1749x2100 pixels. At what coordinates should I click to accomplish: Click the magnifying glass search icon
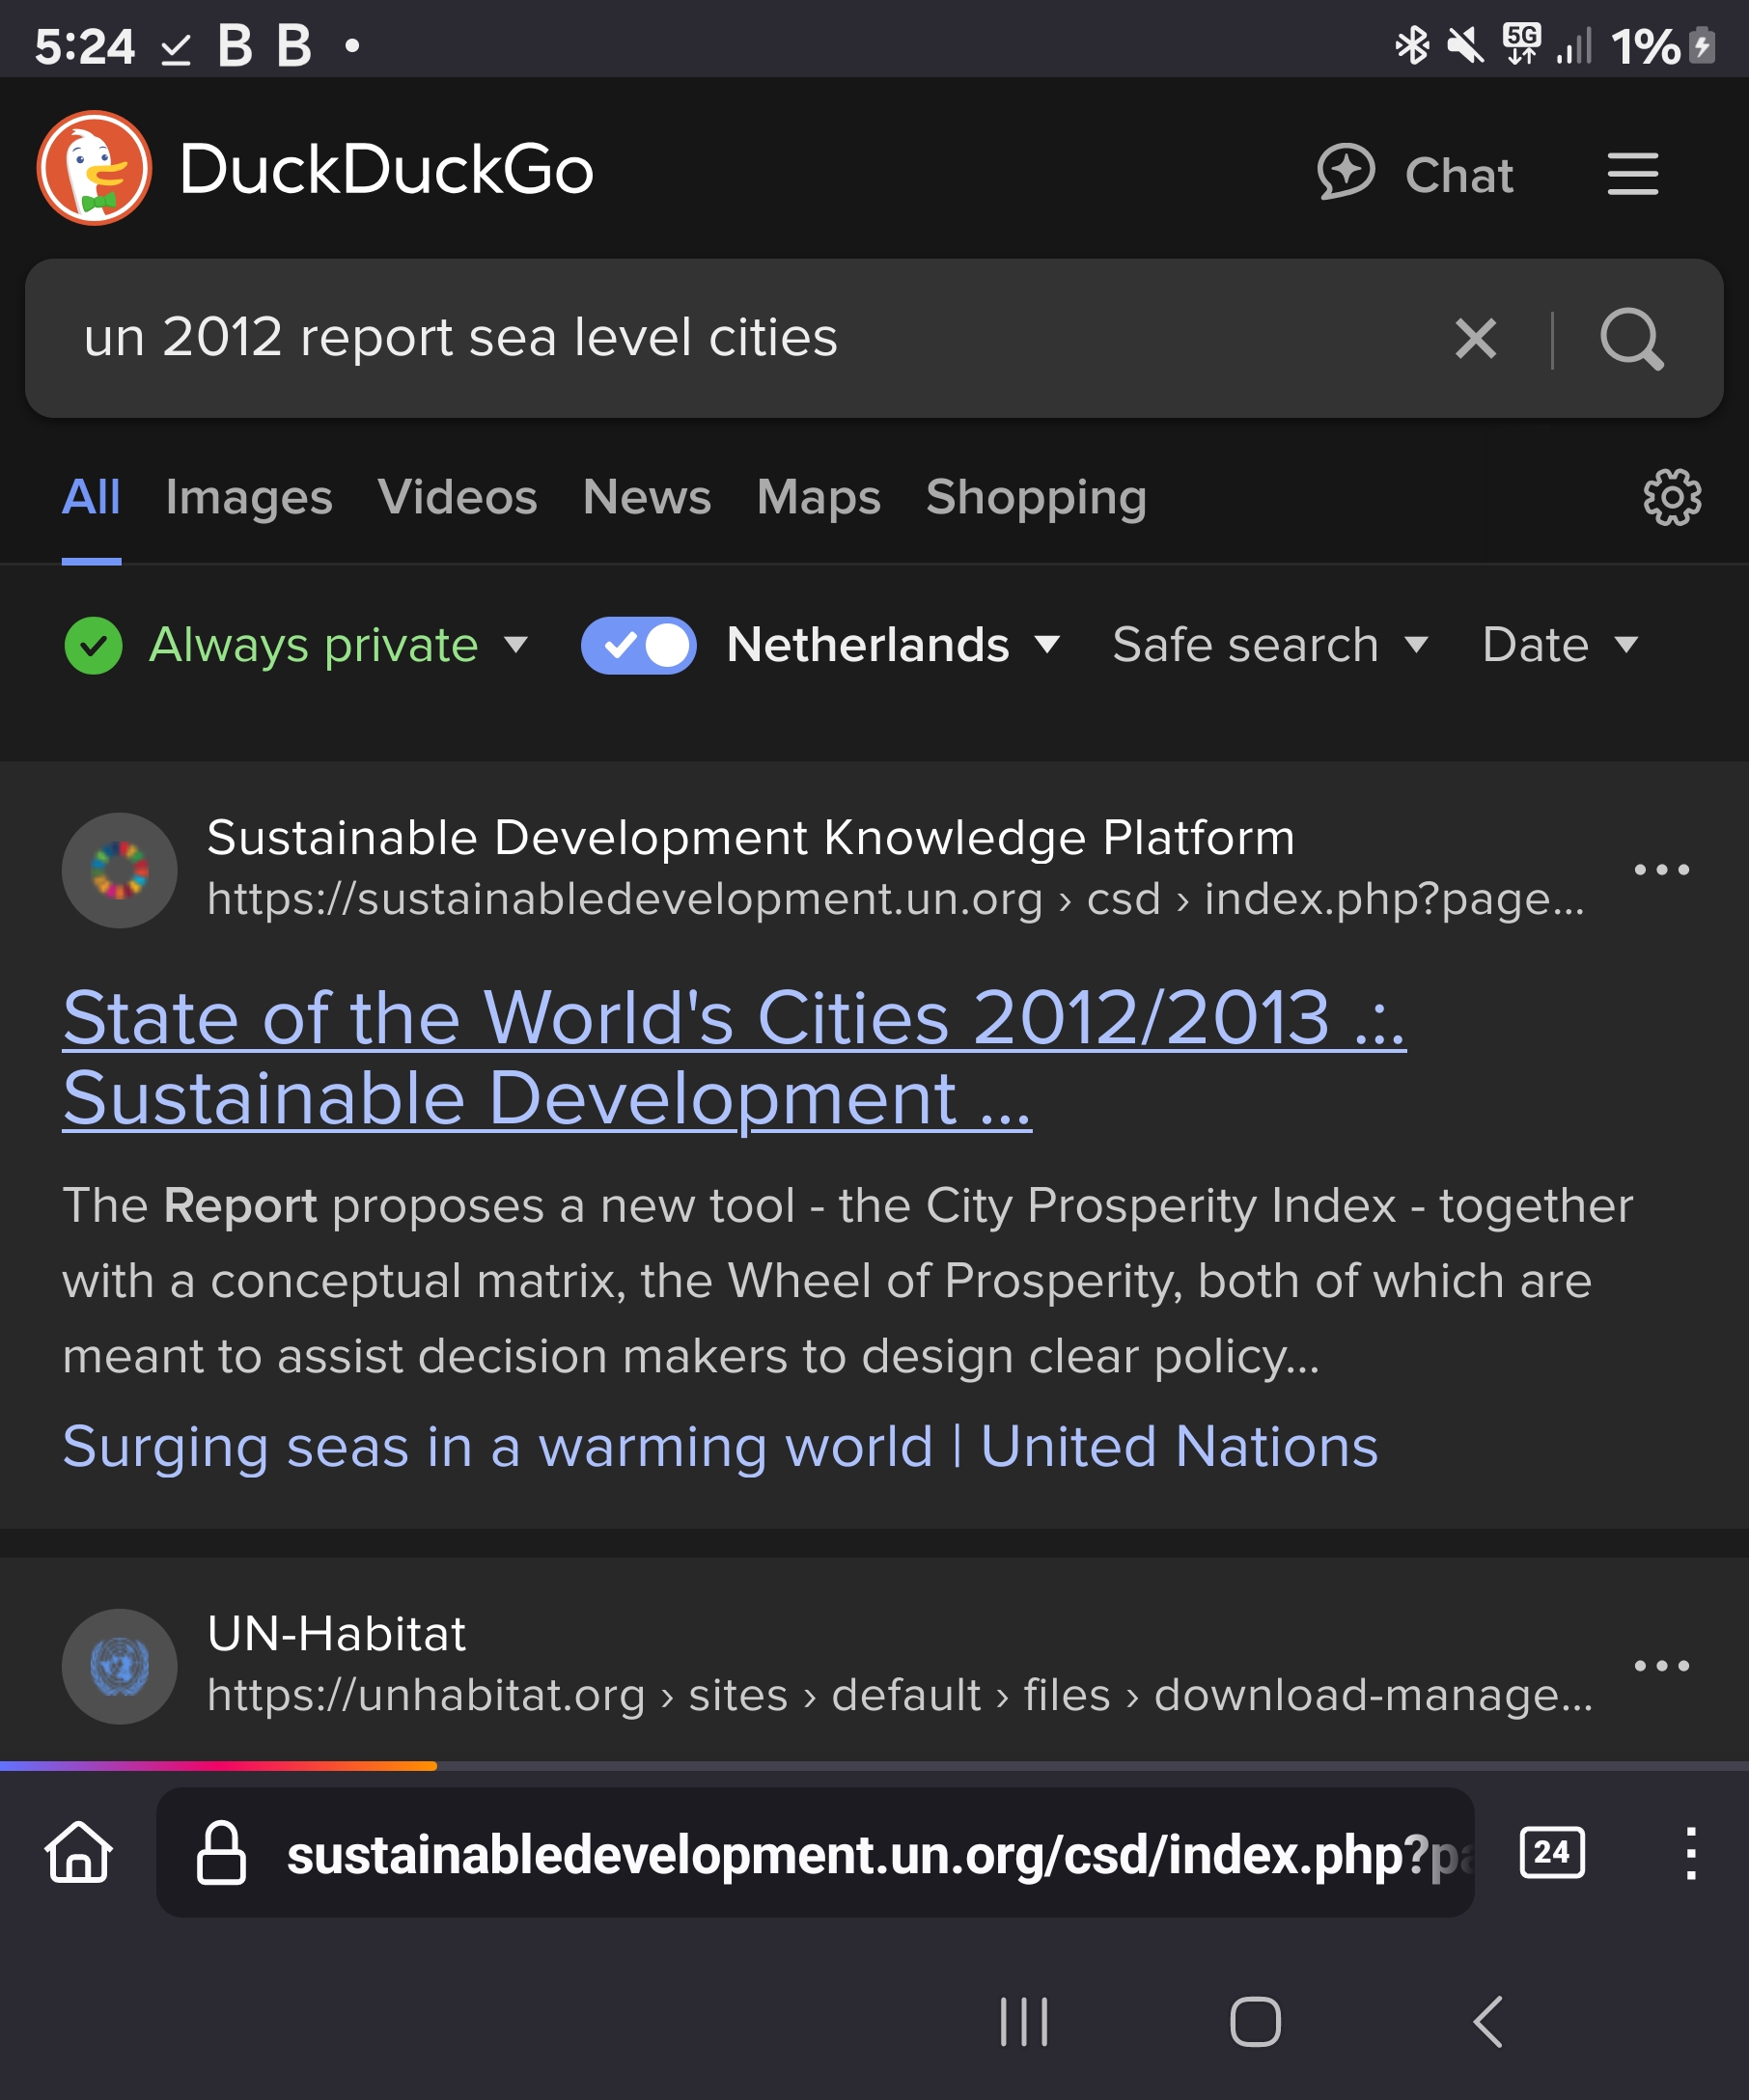click(x=1631, y=338)
